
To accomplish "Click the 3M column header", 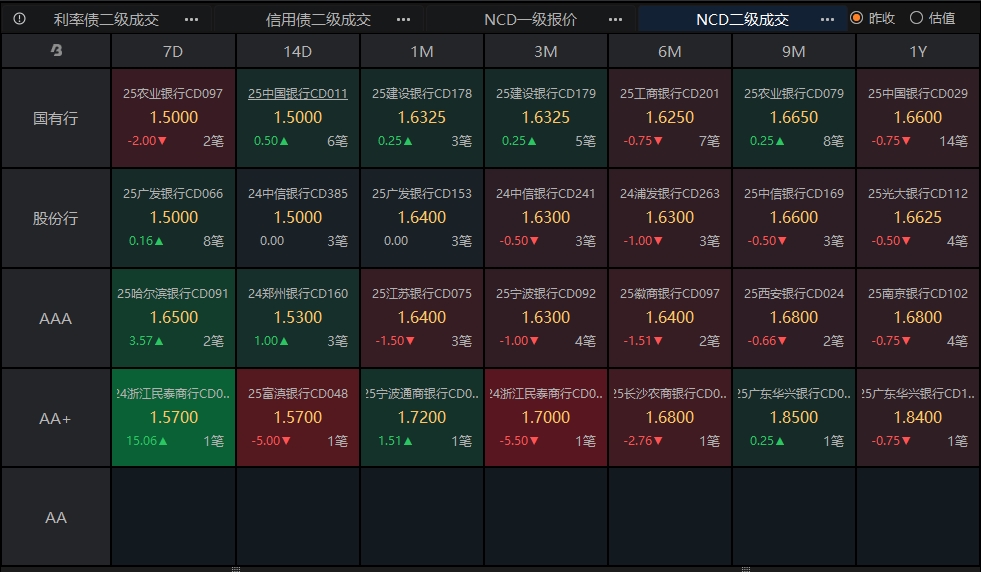I will 546,51.
